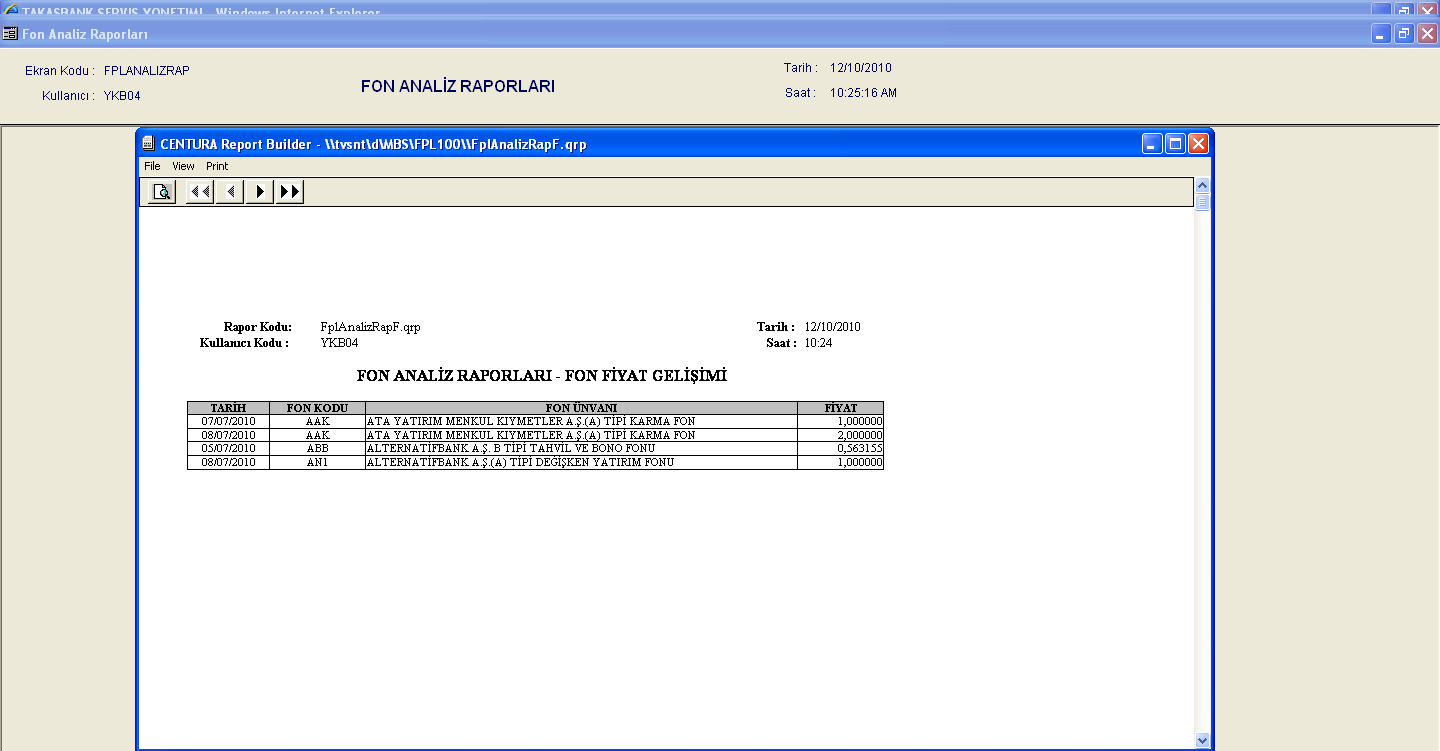Restore the Fon Analiz Raporları window
Image resolution: width=1440 pixels, height=751 pixels.
(1404, 34)
